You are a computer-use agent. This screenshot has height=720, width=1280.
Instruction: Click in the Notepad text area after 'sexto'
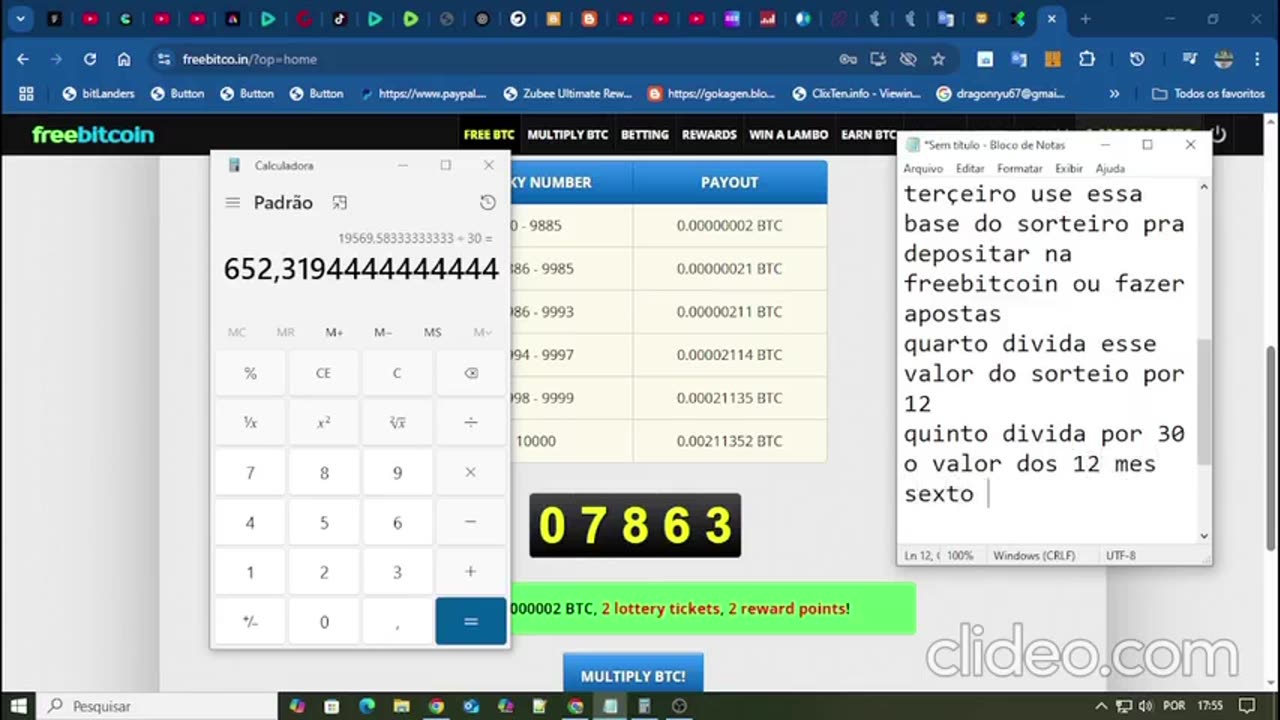pyautogui.click(x=987, y=494)
